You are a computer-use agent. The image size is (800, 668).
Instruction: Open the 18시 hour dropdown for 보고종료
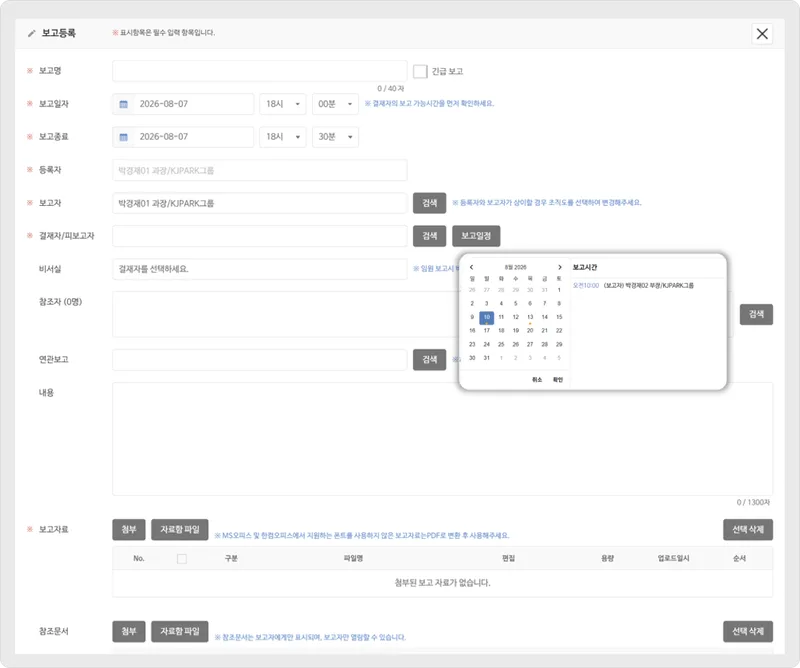coord(283,137)
